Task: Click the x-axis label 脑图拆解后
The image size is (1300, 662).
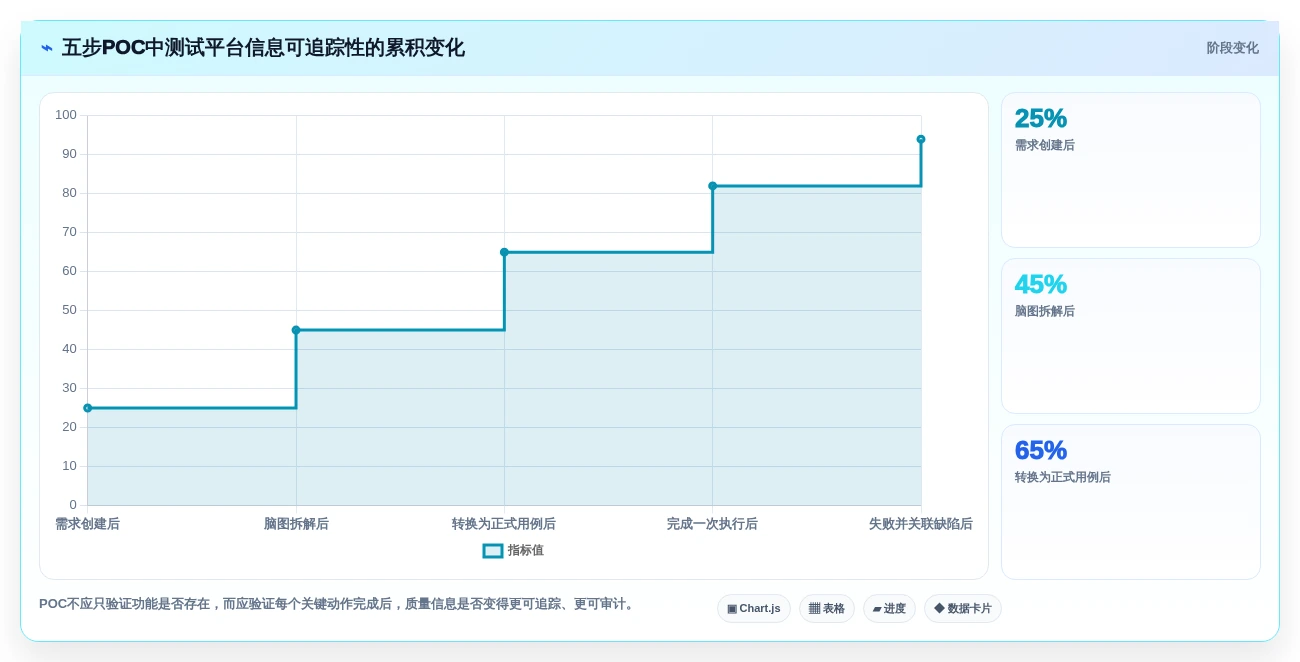Action: coord(296,524)
